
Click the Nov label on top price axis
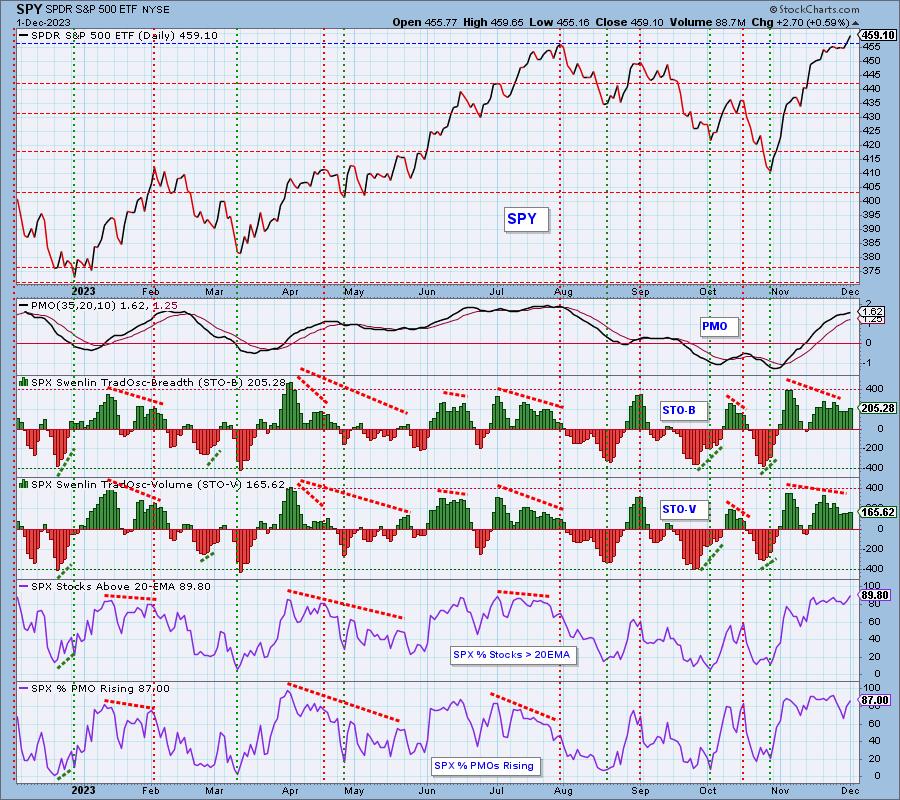780,292
